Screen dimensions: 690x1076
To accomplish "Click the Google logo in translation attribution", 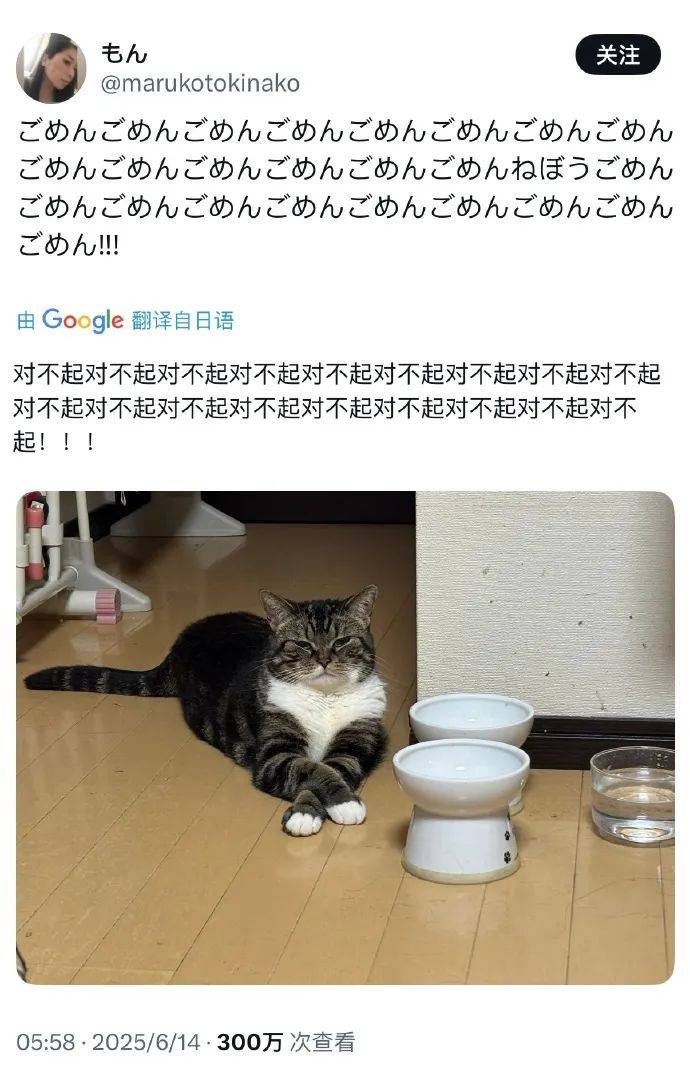I will (82, 320).
